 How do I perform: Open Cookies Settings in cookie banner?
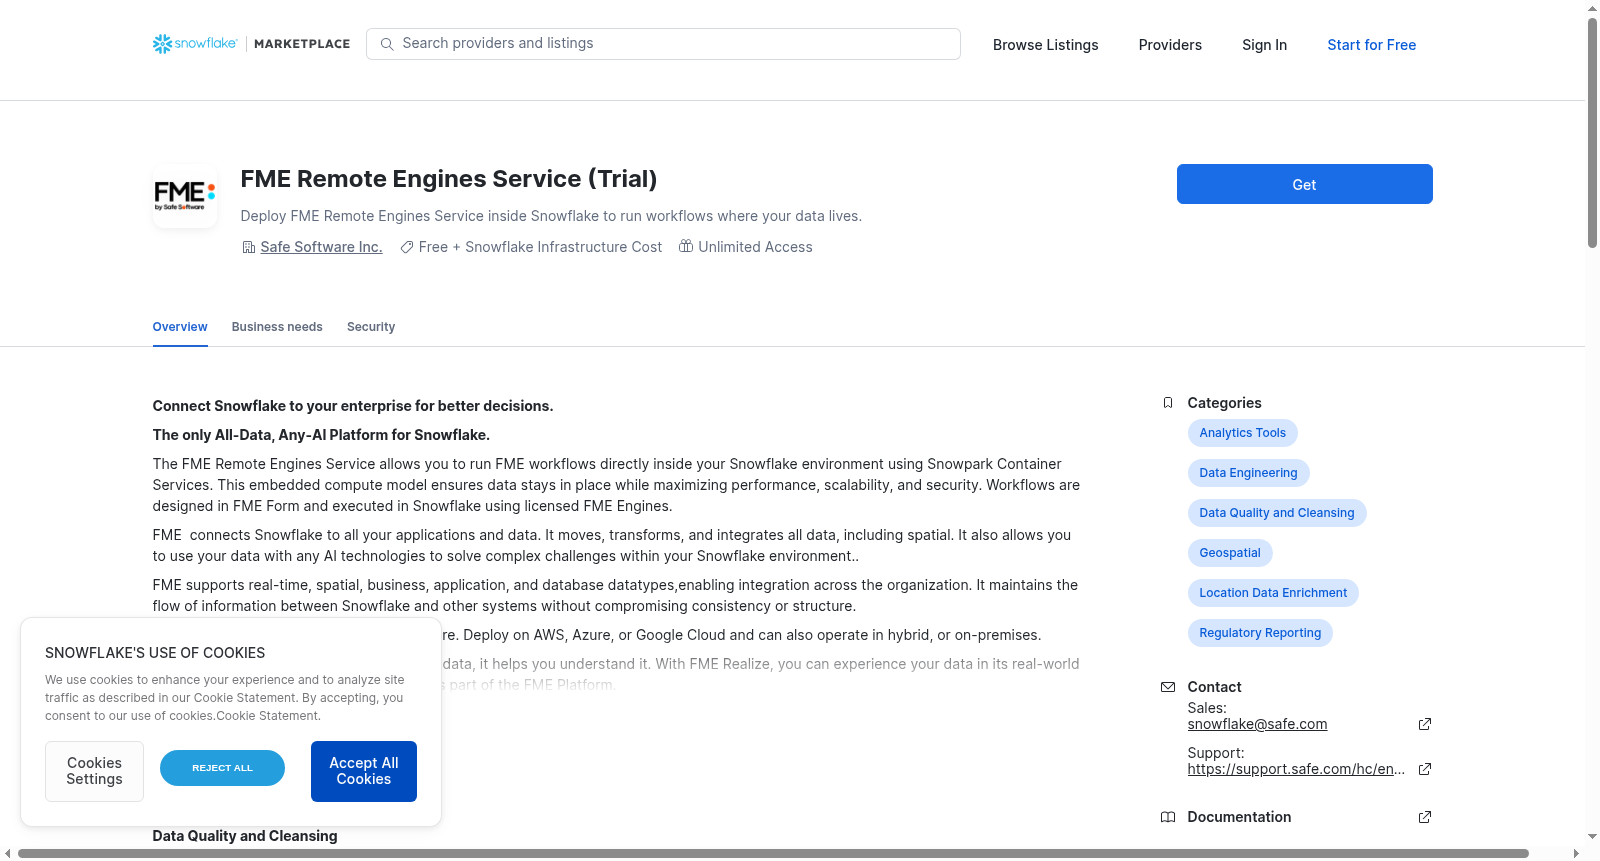(x=94, y=771)
